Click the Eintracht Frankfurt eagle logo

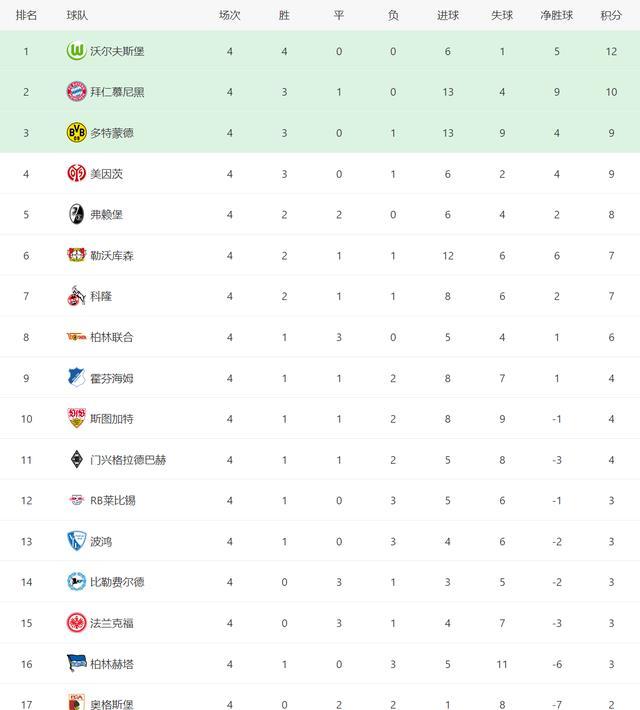click(x=76, y=623)
